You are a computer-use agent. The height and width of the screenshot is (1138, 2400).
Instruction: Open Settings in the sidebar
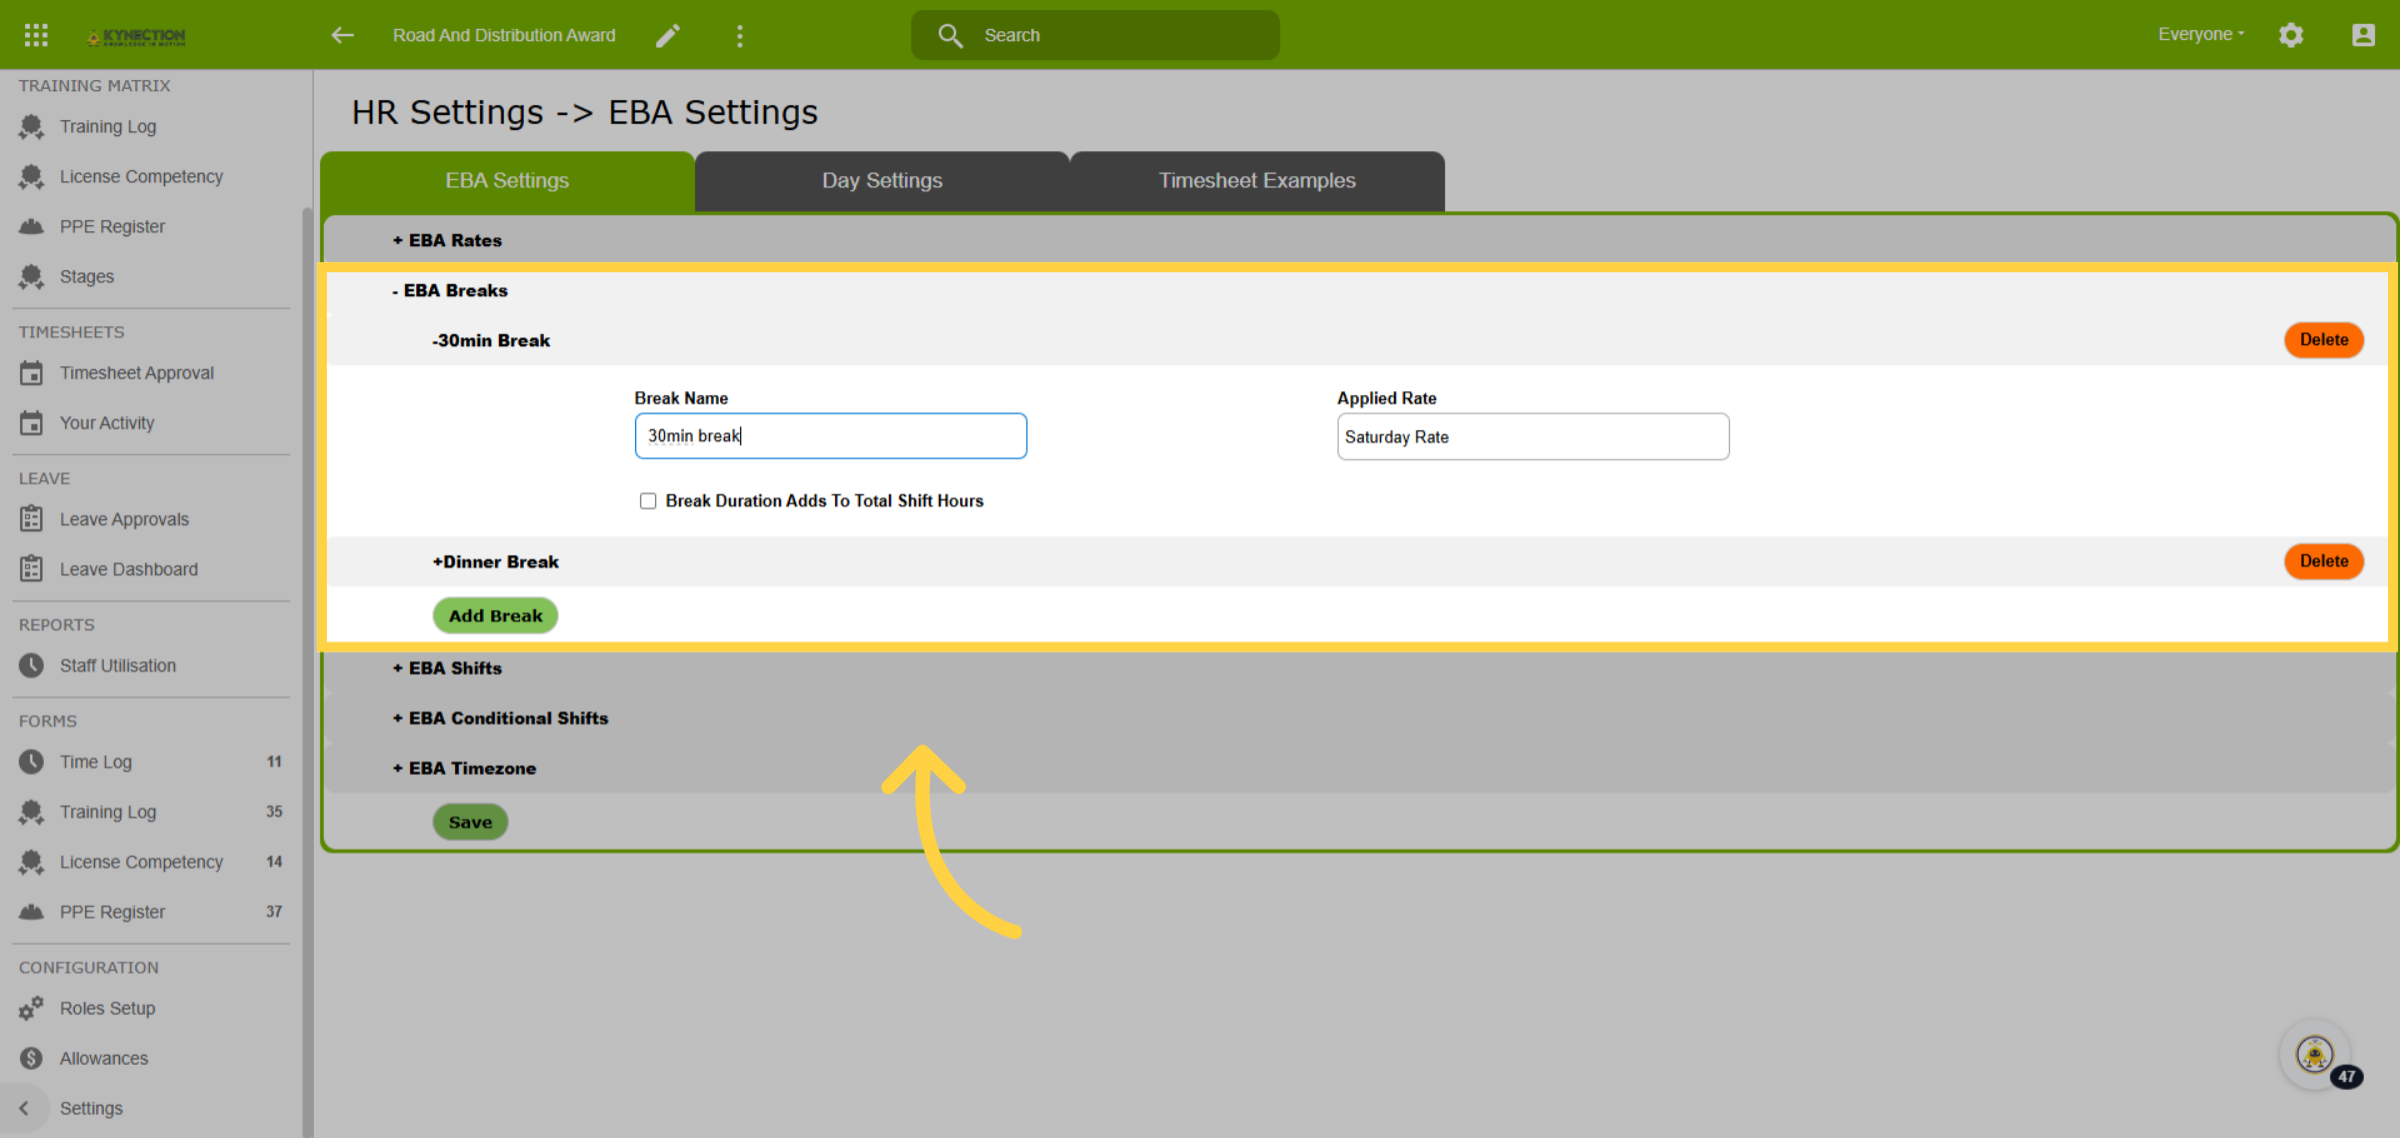click(x=91, y=1108)
